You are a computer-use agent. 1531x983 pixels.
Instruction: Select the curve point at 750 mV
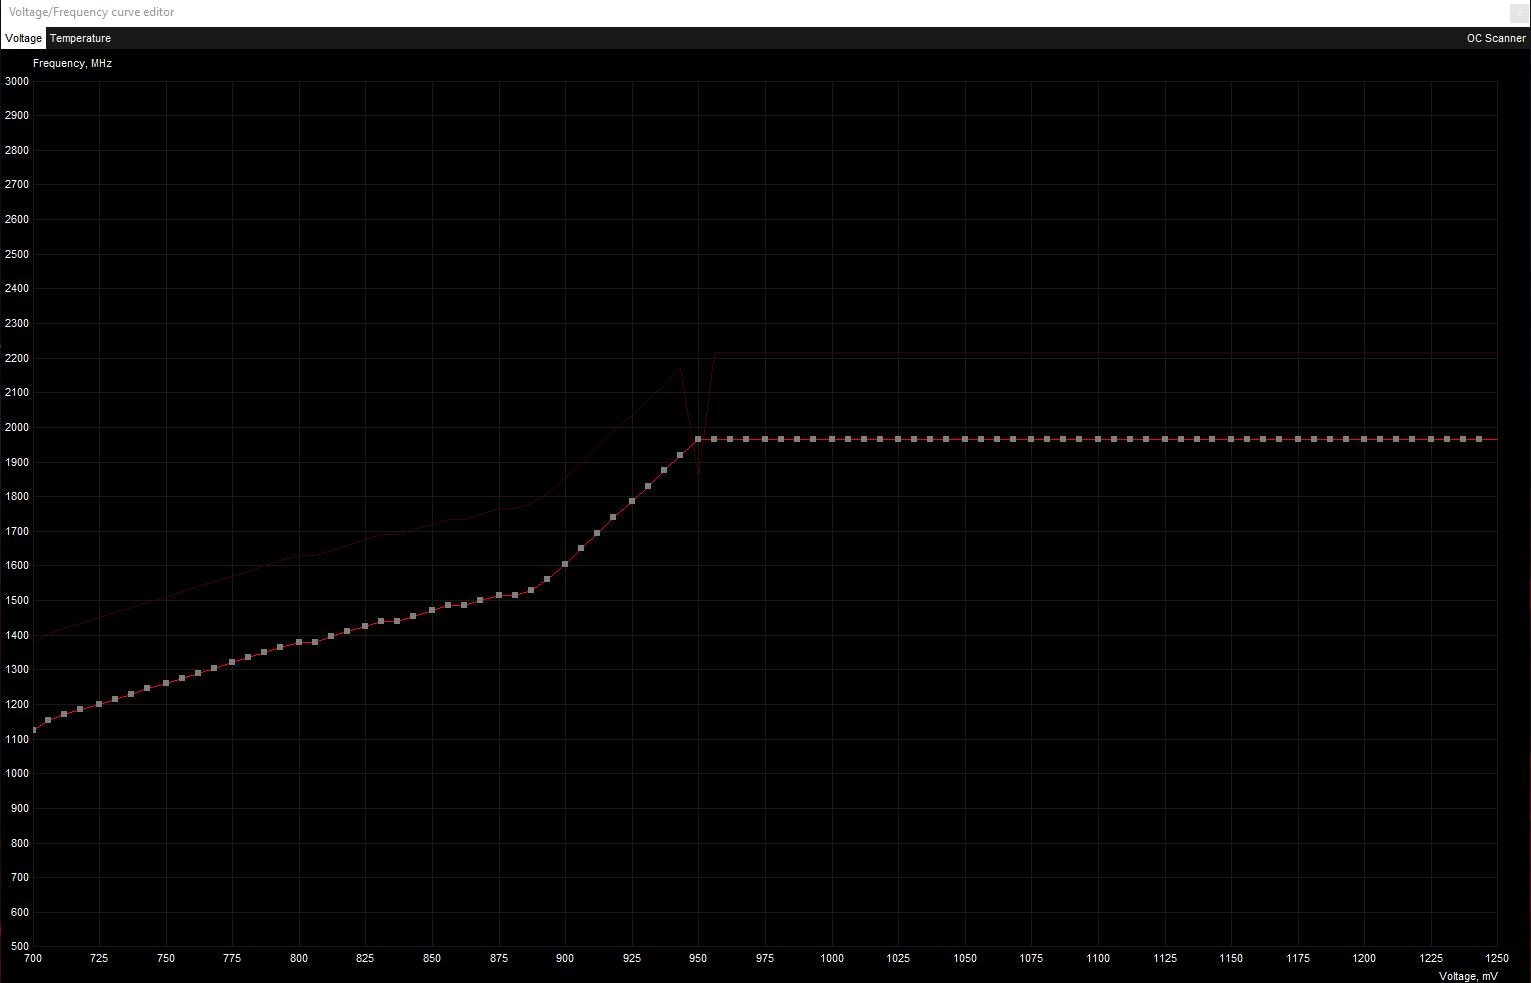[166, 683]
